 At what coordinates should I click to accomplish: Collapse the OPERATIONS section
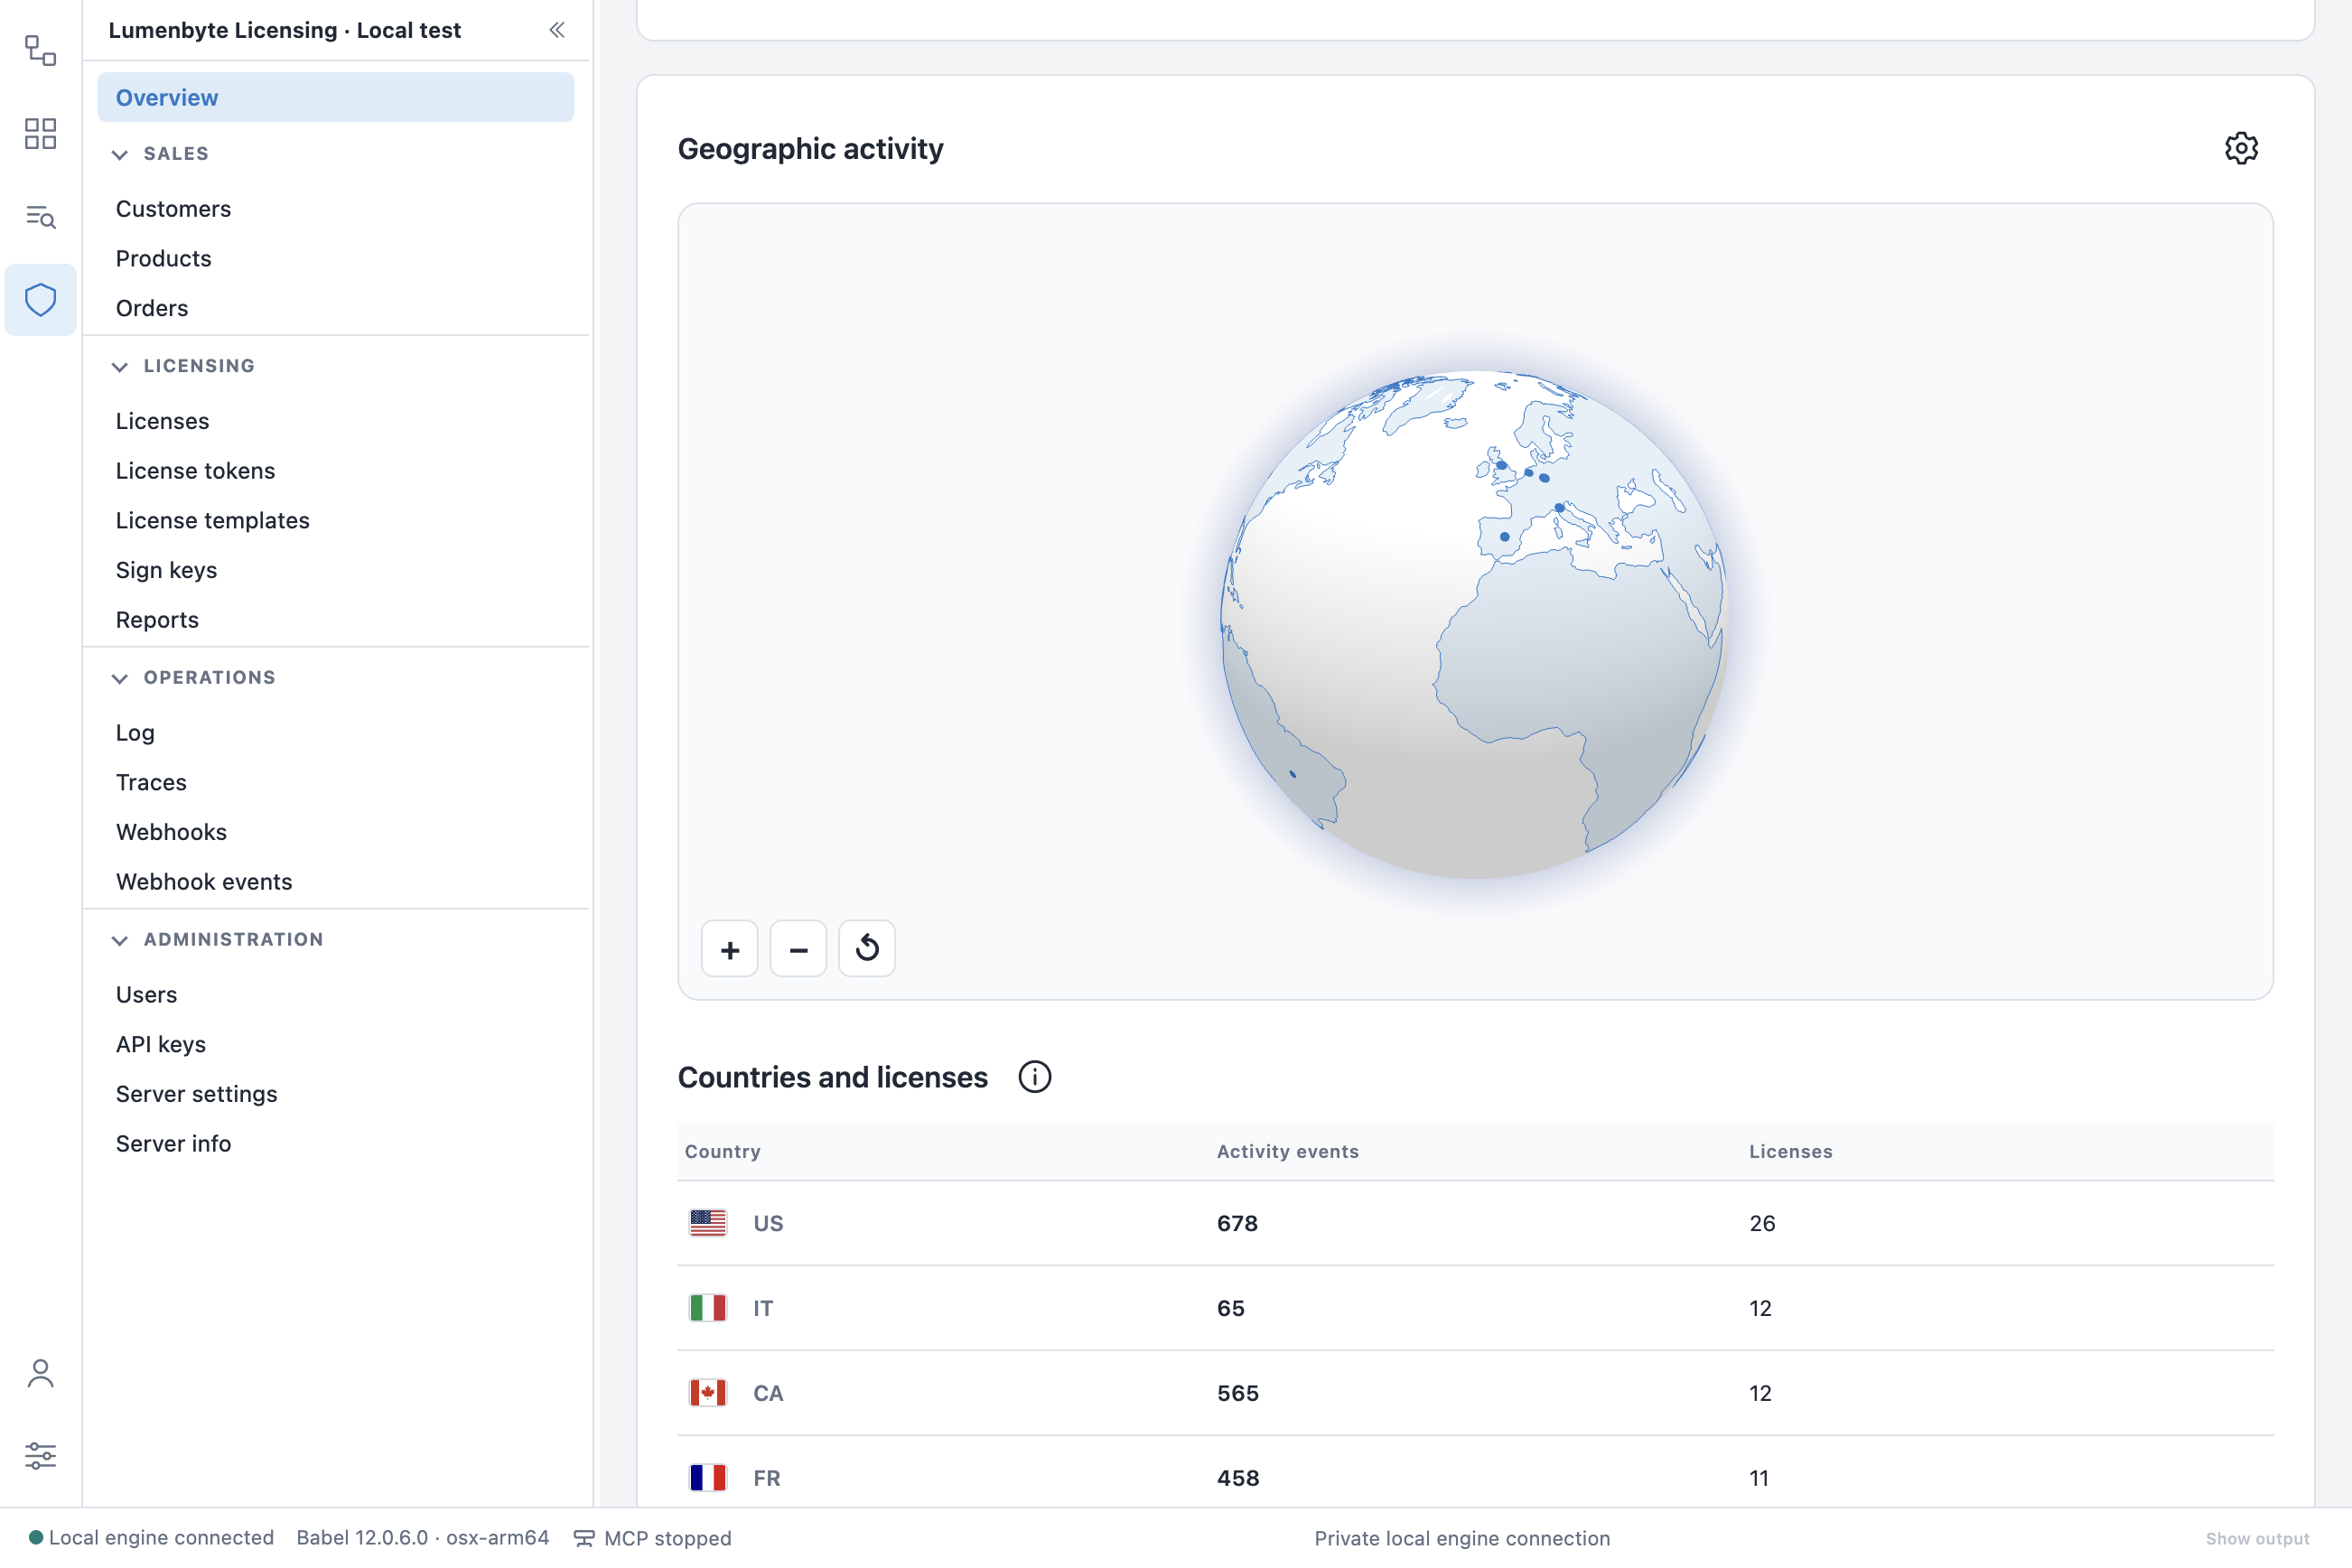pyautogui.click(x=120, y=678)
